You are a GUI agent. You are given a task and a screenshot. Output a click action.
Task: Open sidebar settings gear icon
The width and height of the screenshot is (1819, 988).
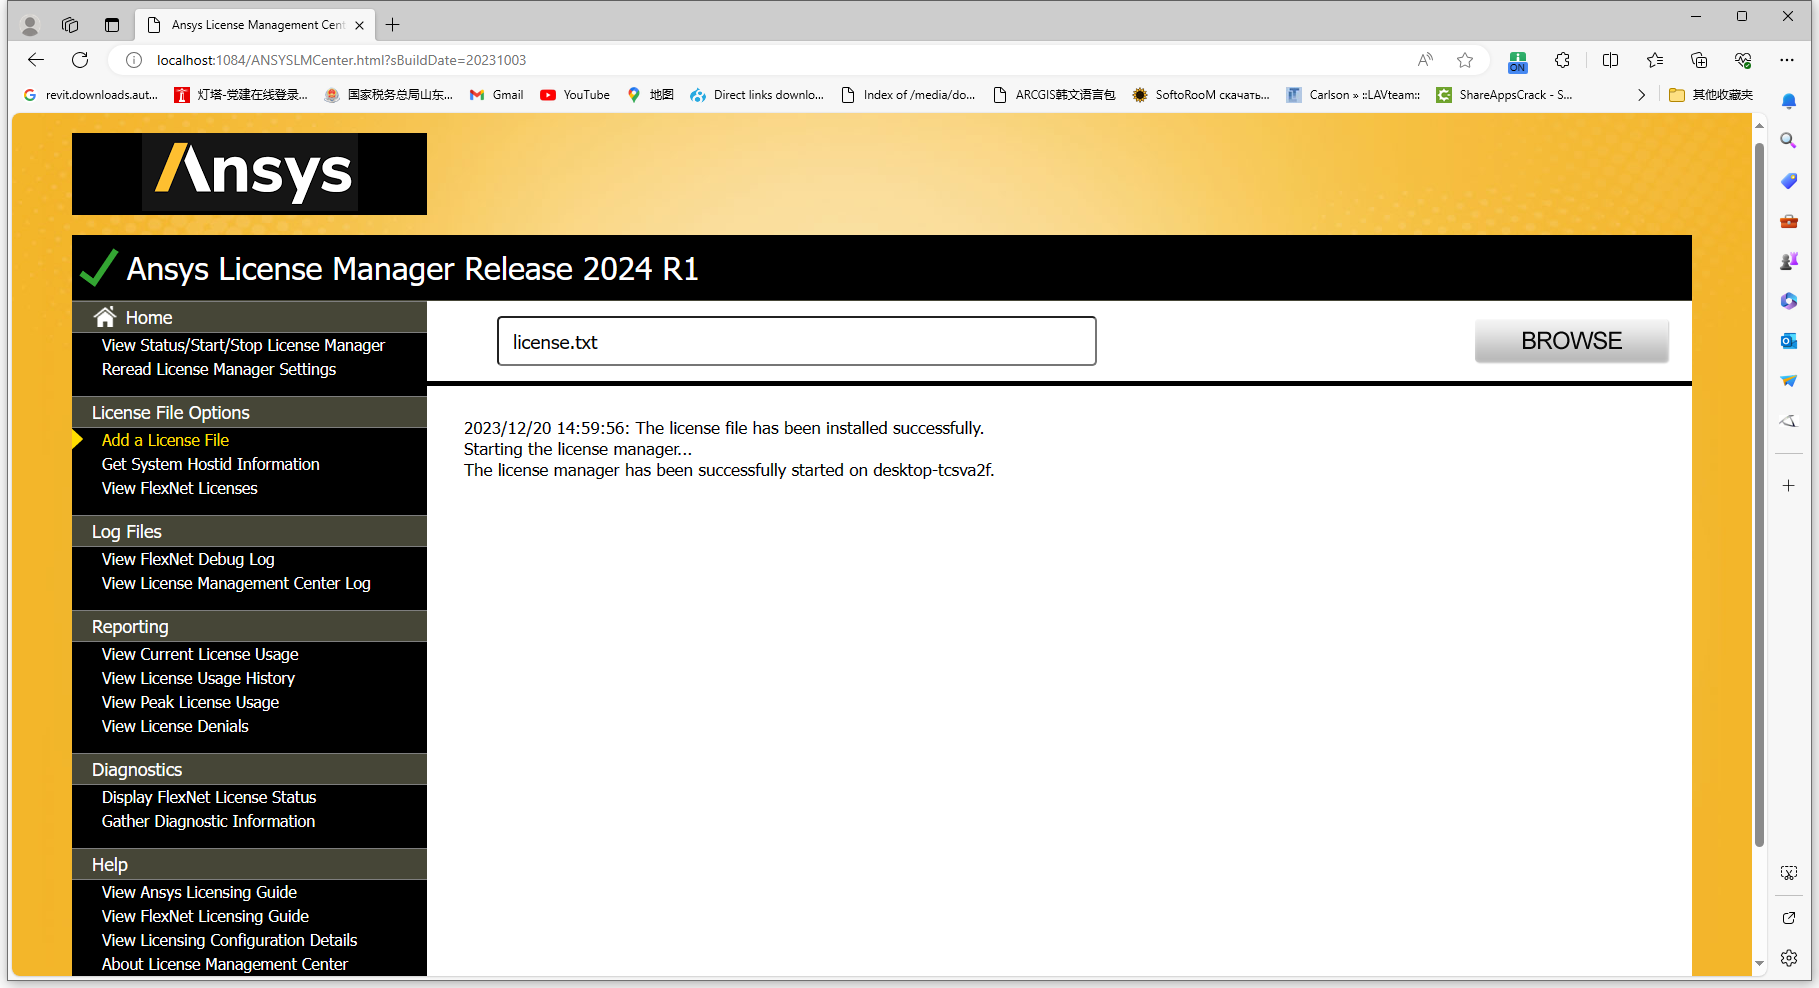[x=1789, y=958]
